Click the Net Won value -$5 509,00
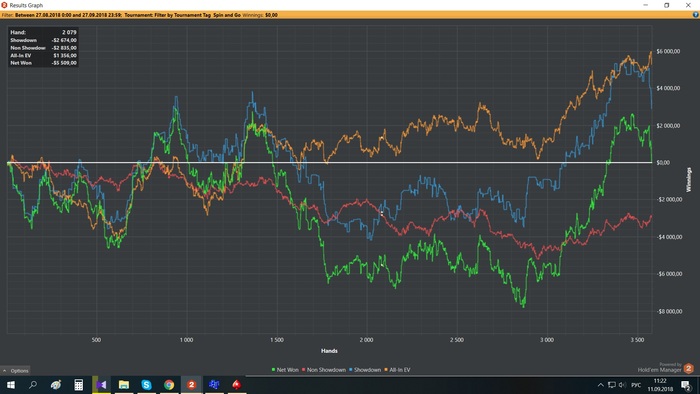 tap(64, 63)
